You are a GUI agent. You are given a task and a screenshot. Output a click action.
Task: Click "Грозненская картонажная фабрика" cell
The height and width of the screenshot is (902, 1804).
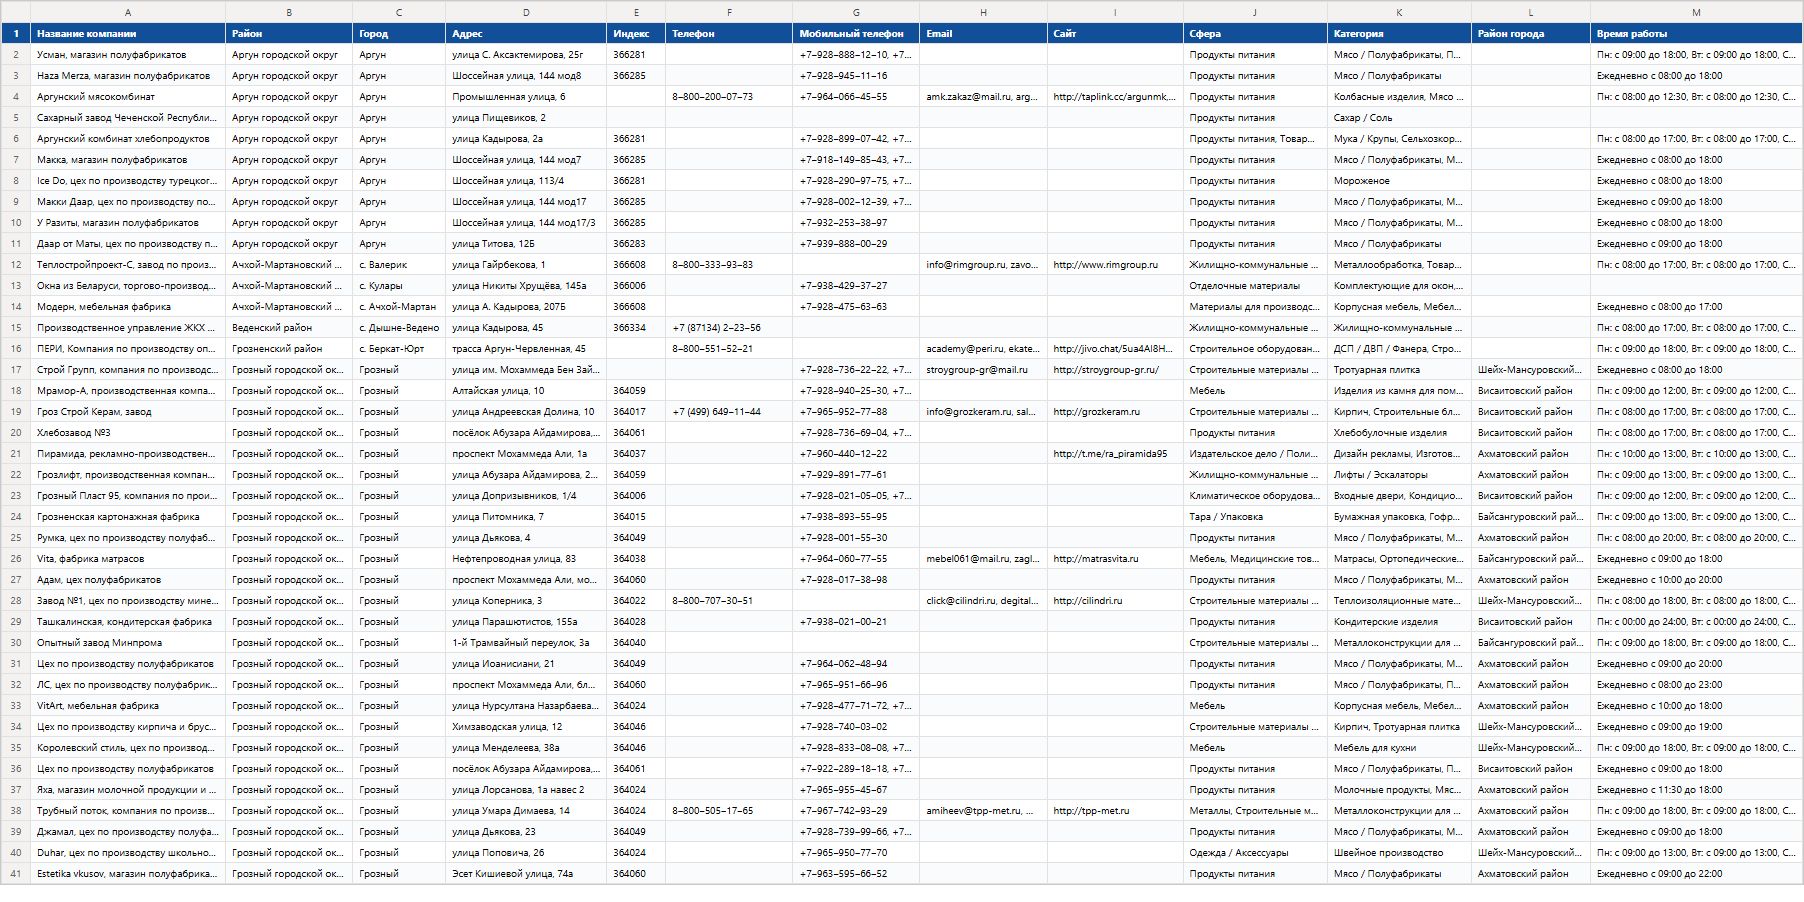coord(128,517)
